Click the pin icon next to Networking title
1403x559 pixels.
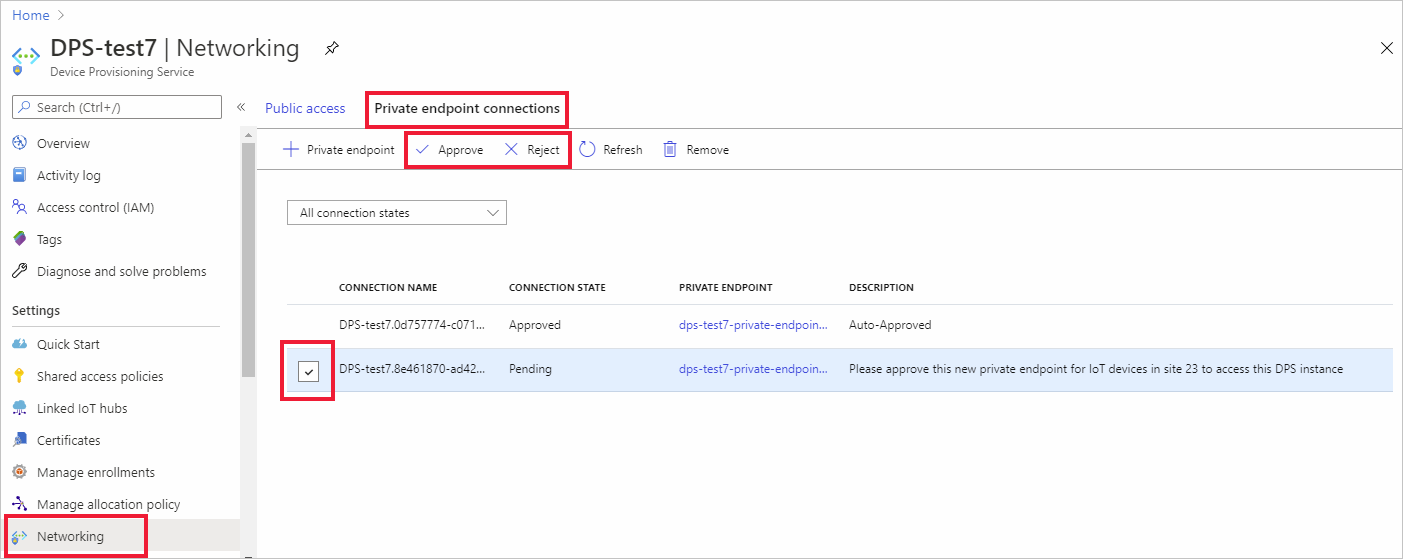coord(332,48)
